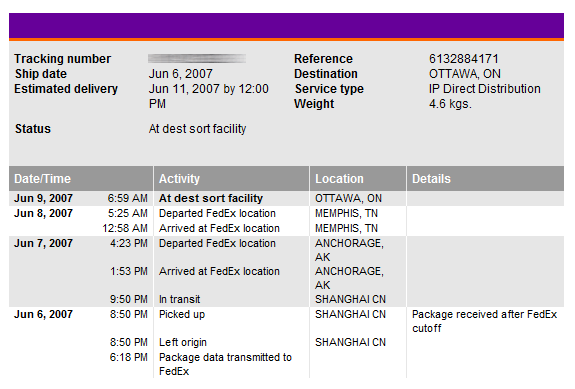This screenshot has width=575, height=389.
Task: Select the Jun 6, 2007 ship date value
Action: point(180,74)
